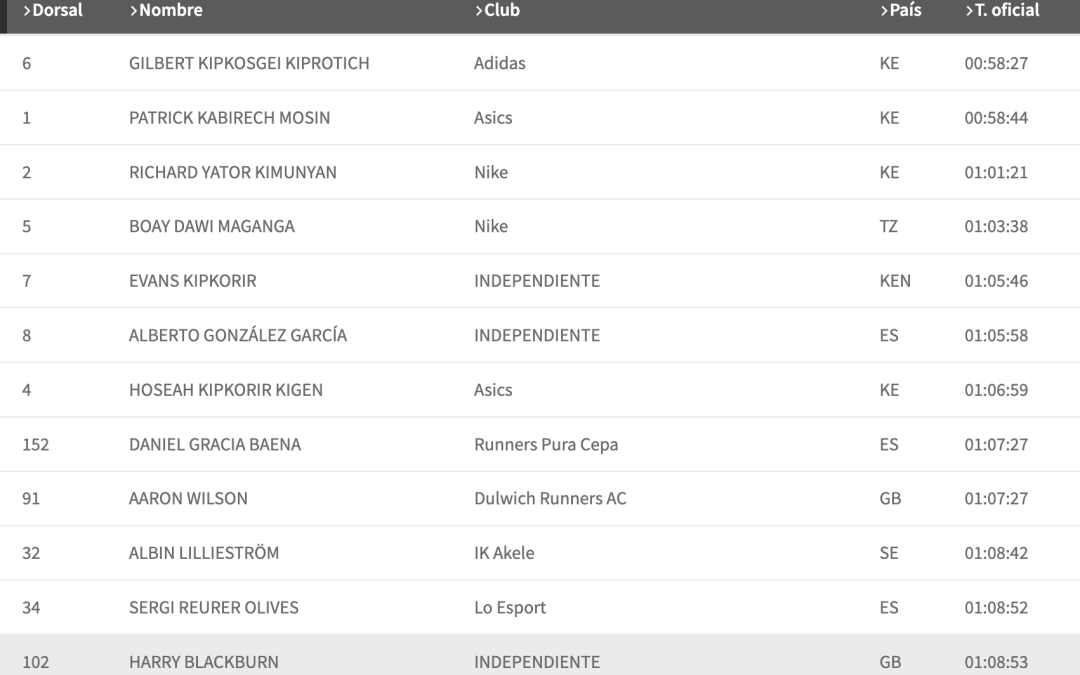Open Boay Dawi Maganga's entry

(x=211, y=226)
